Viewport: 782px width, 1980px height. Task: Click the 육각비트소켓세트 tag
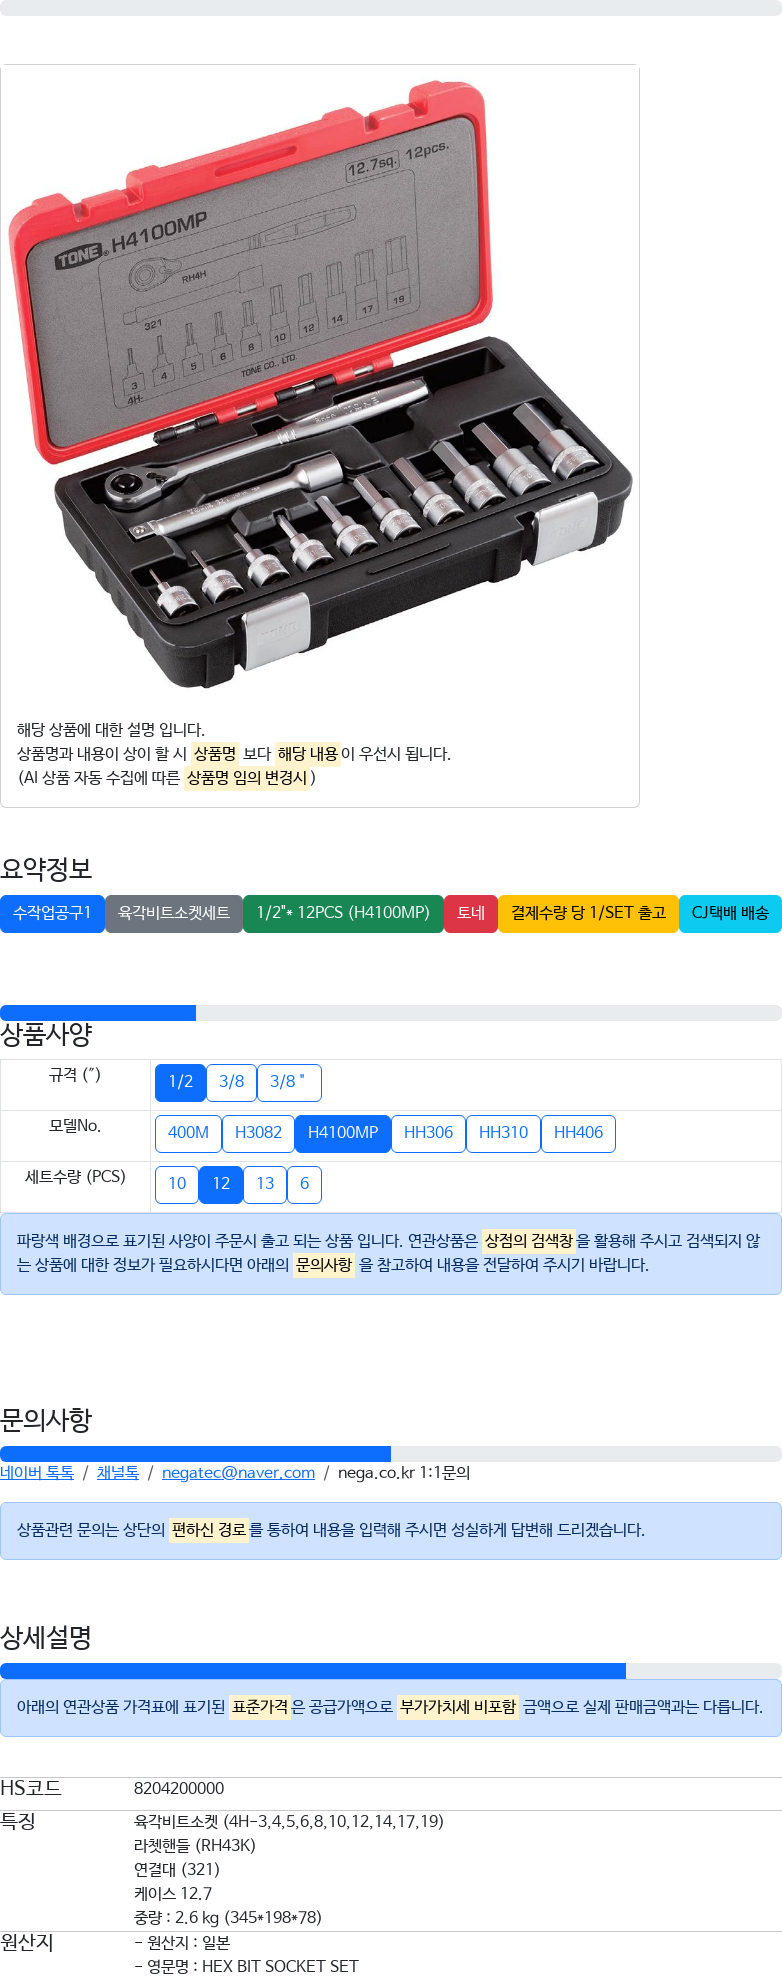174,913
